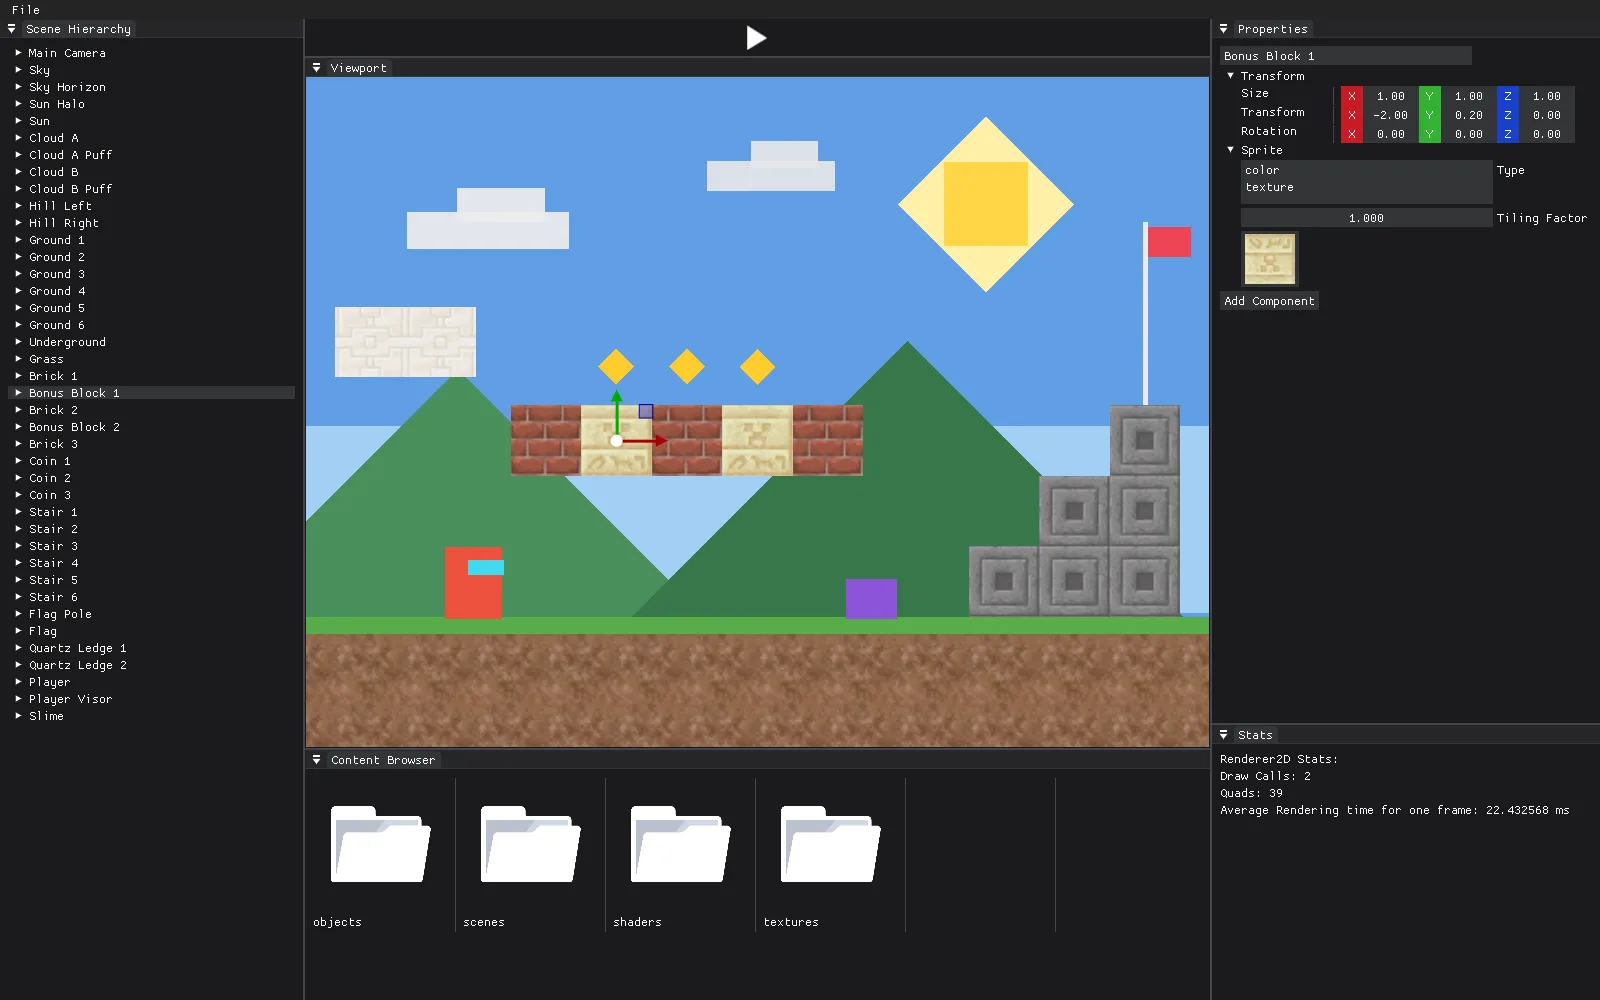Select Cloud B Puff in the hierarchy

point(70,189)
